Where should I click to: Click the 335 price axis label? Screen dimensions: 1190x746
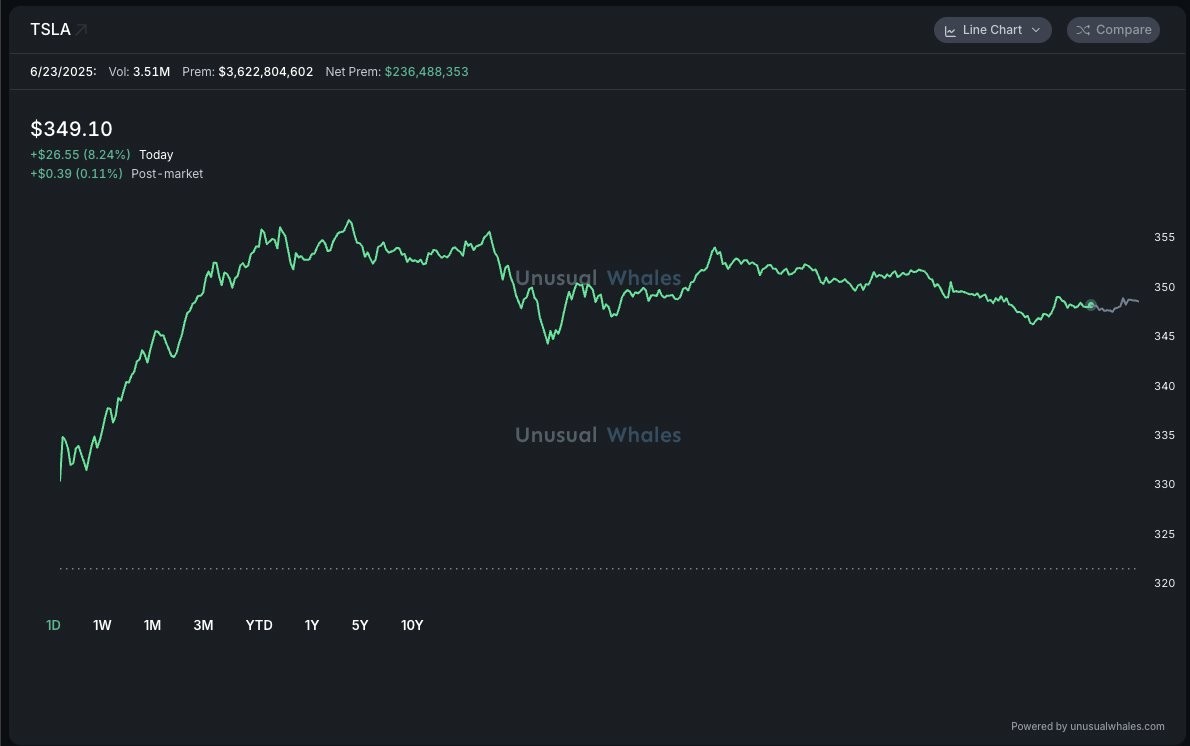click(x=1164, y=436)
